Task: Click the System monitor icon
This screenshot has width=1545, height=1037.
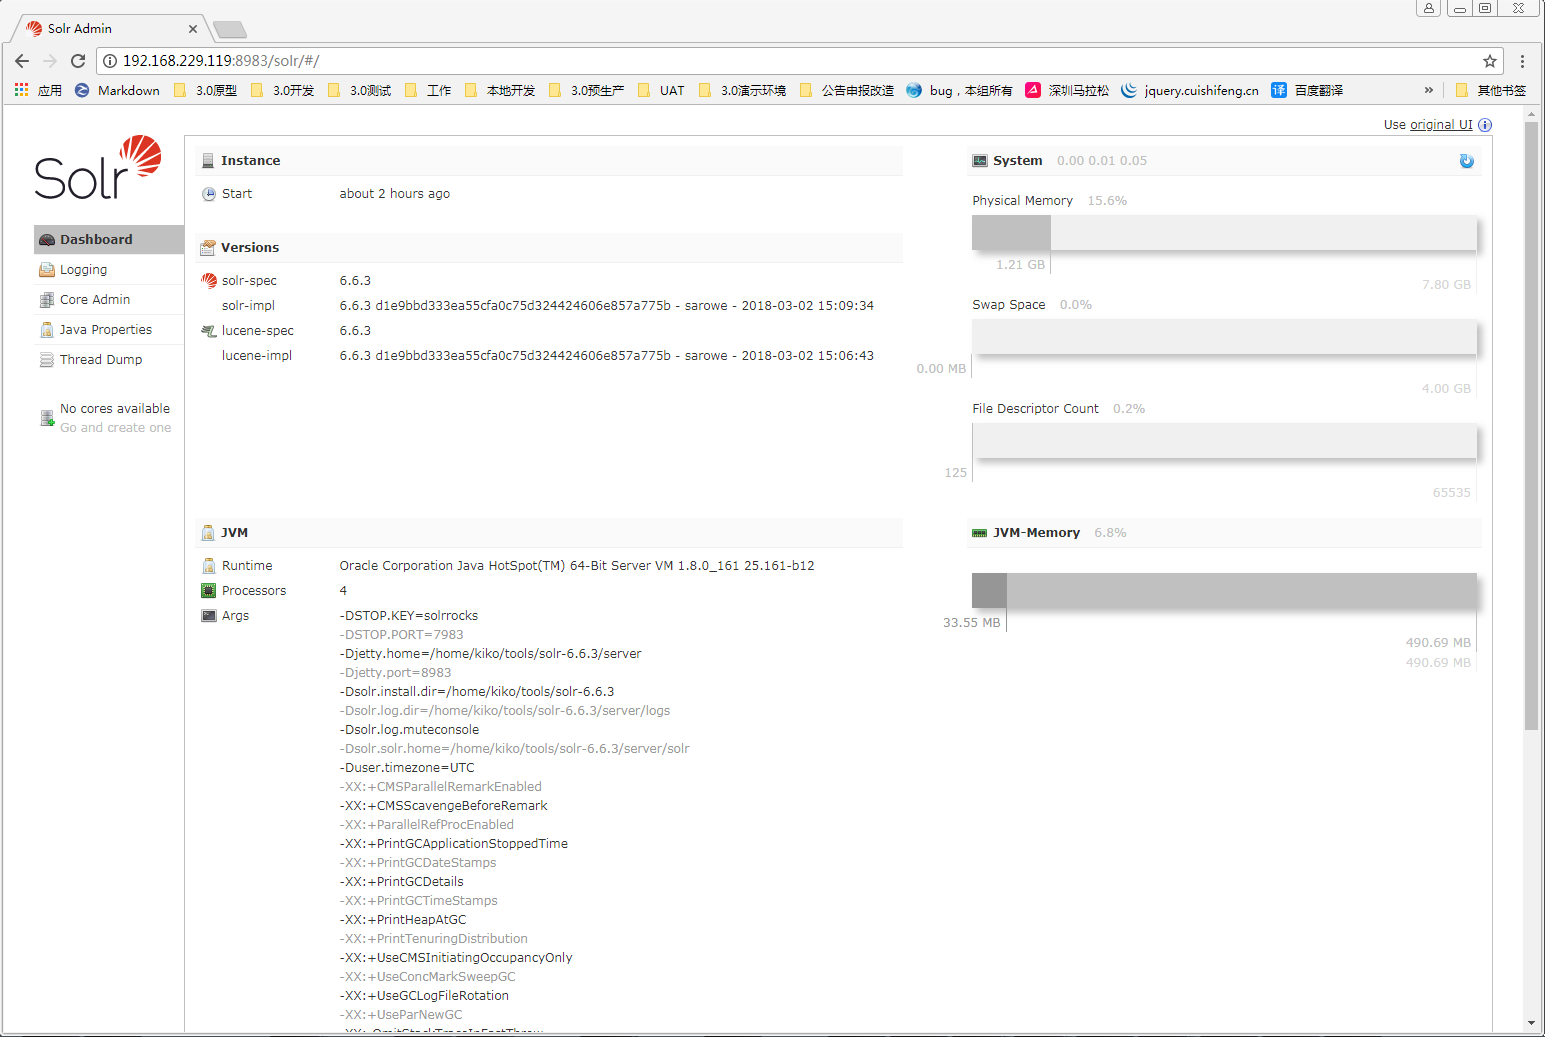Action: coord(980,161)
